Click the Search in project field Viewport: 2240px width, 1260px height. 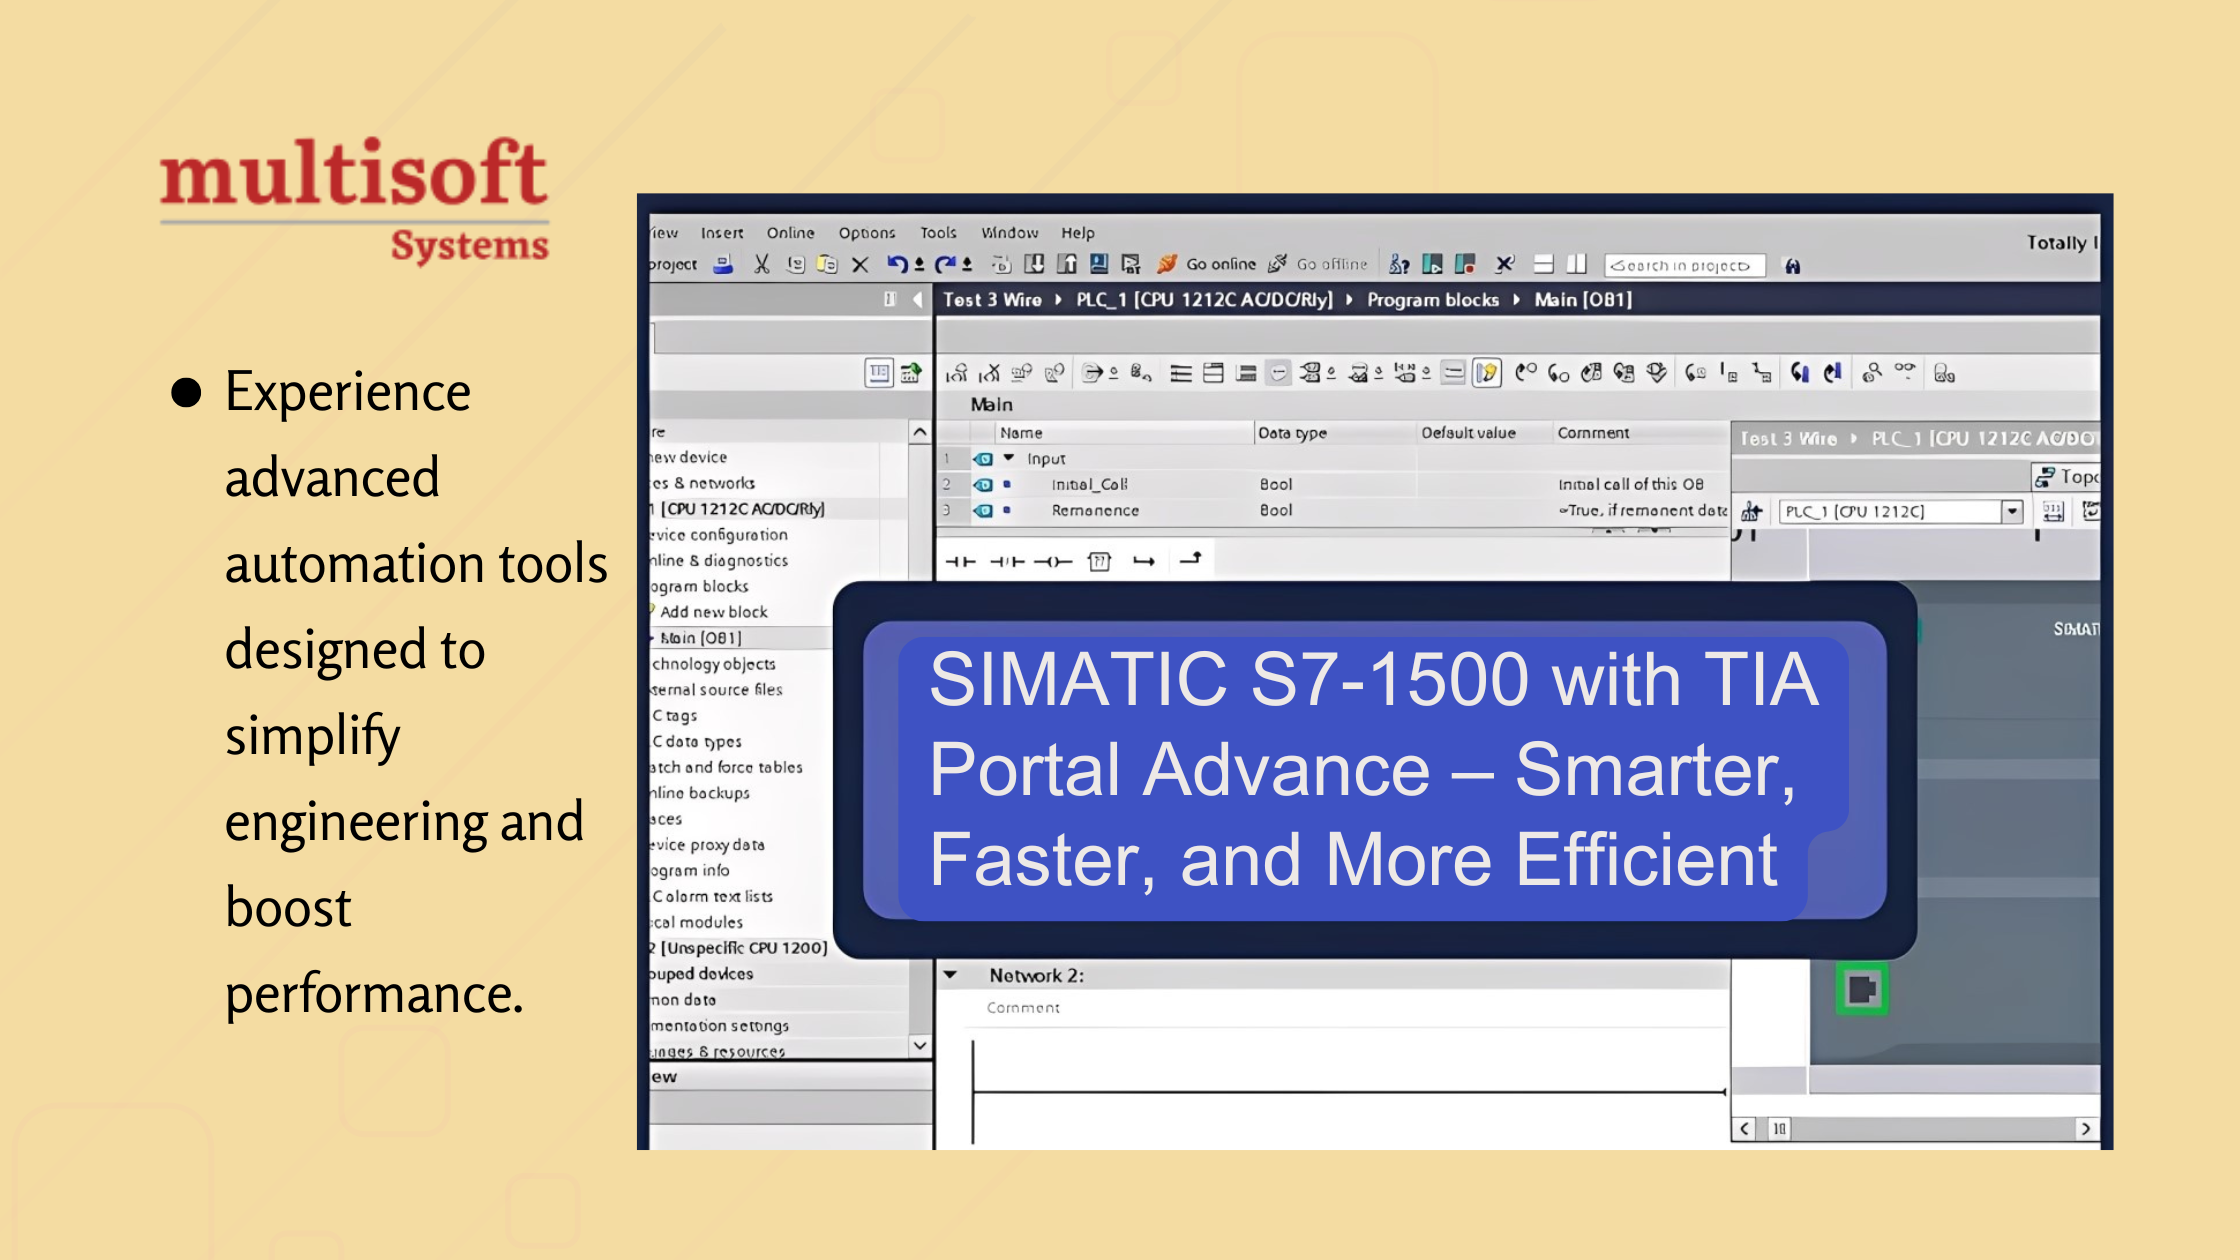[x=1684, y=266]
